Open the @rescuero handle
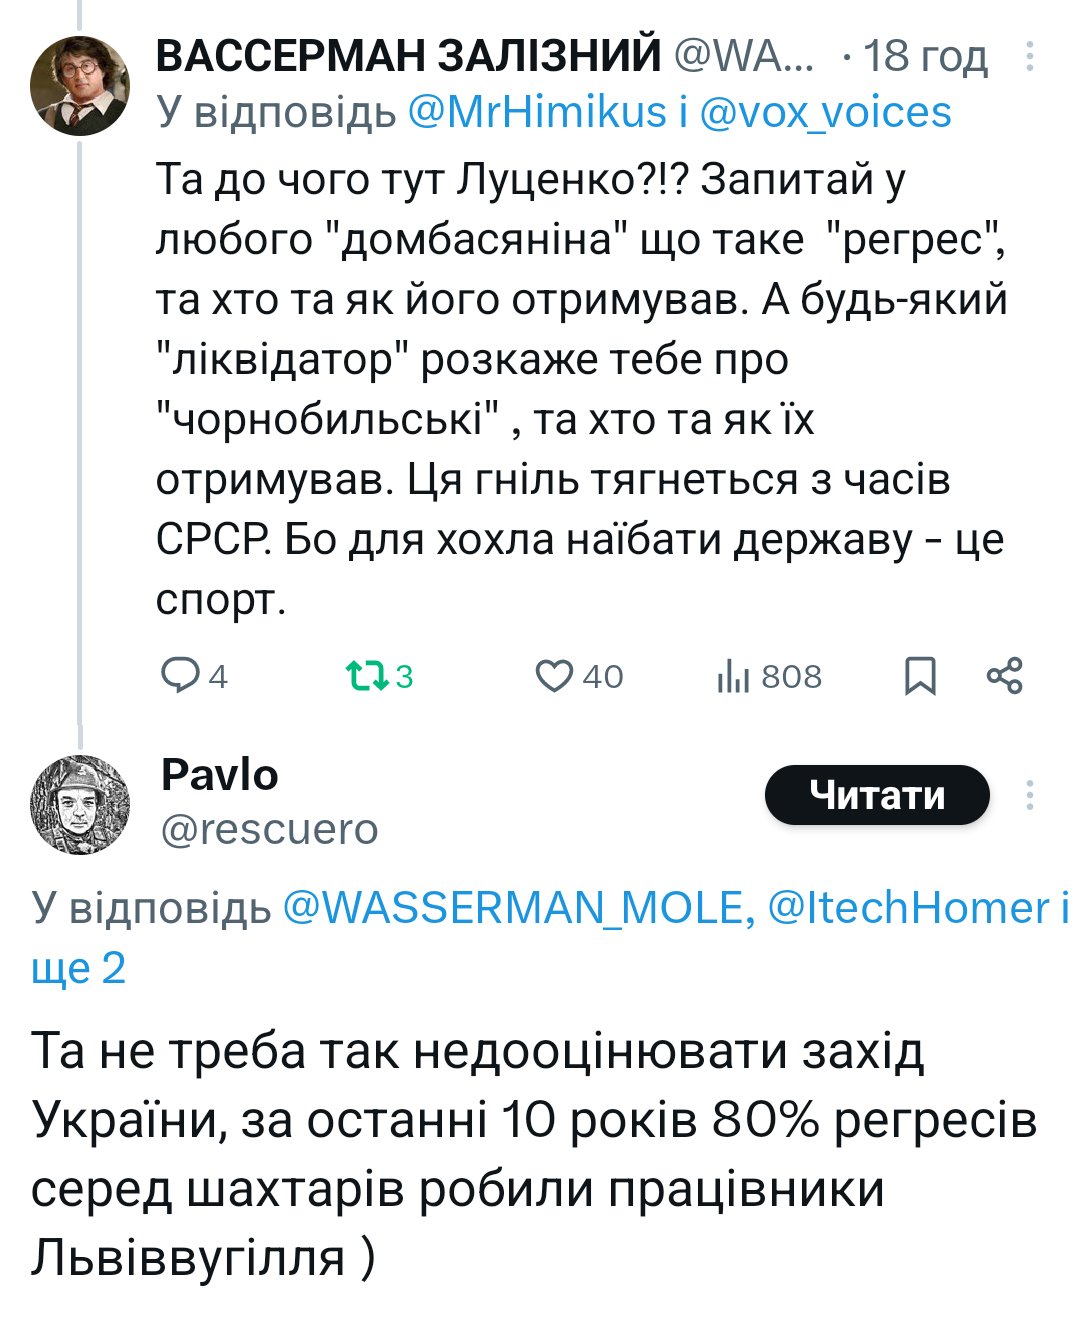The height and width of the screenshot is (1328, 1080). pos(269,829)
